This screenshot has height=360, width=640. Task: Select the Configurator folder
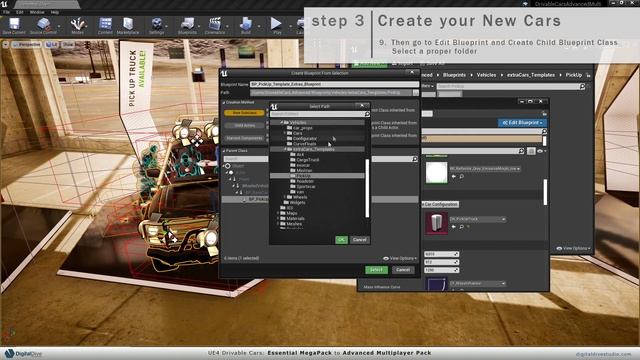click(x=304, y=138)
